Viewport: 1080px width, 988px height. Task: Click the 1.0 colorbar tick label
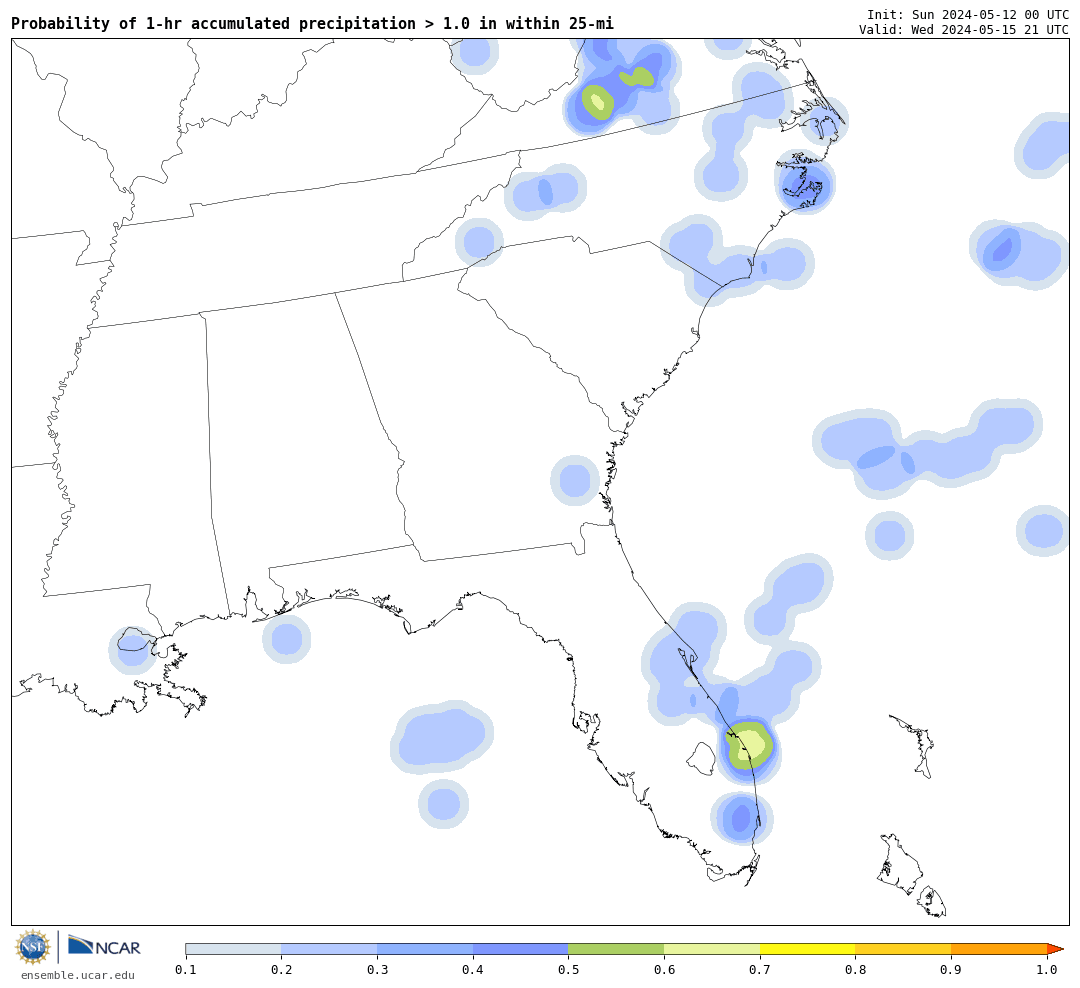point(1047,970)
